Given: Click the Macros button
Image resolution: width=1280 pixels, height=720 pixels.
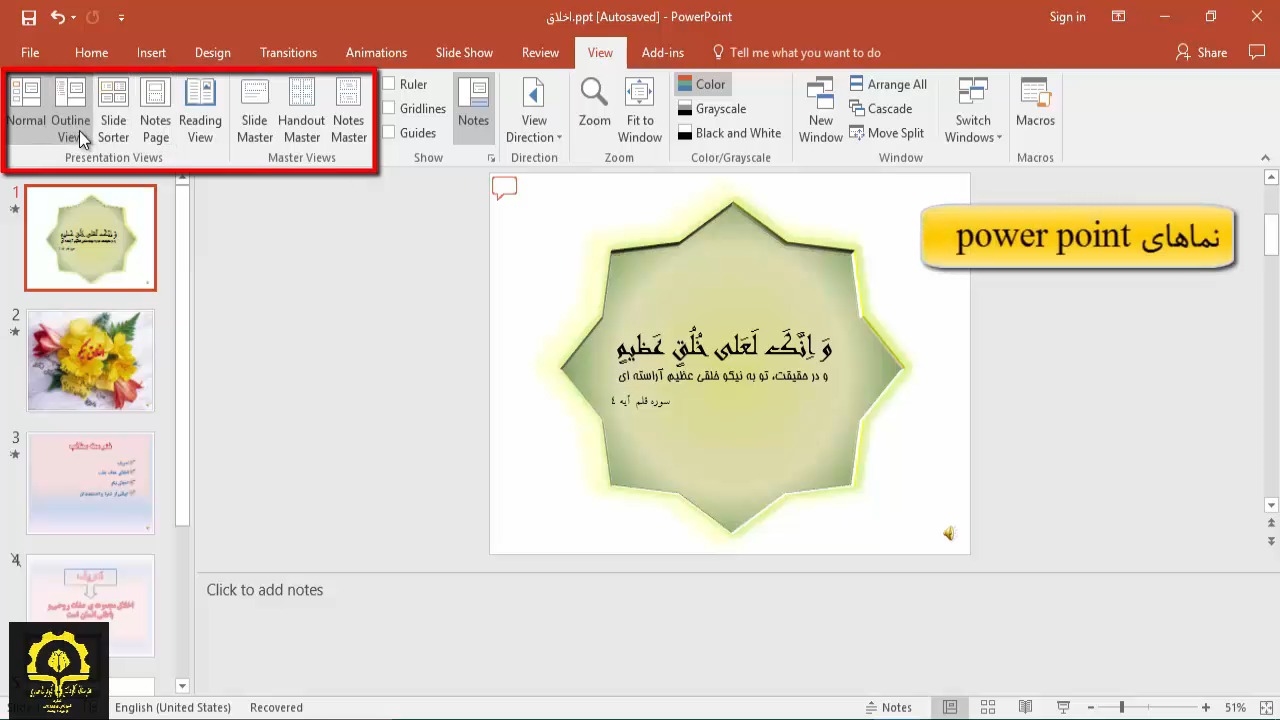Looking at the screenshot, I should tap(1035, 103).
